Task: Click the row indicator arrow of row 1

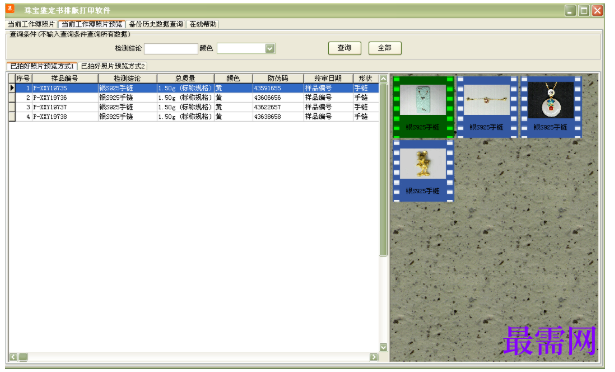Action: point(12,88)
